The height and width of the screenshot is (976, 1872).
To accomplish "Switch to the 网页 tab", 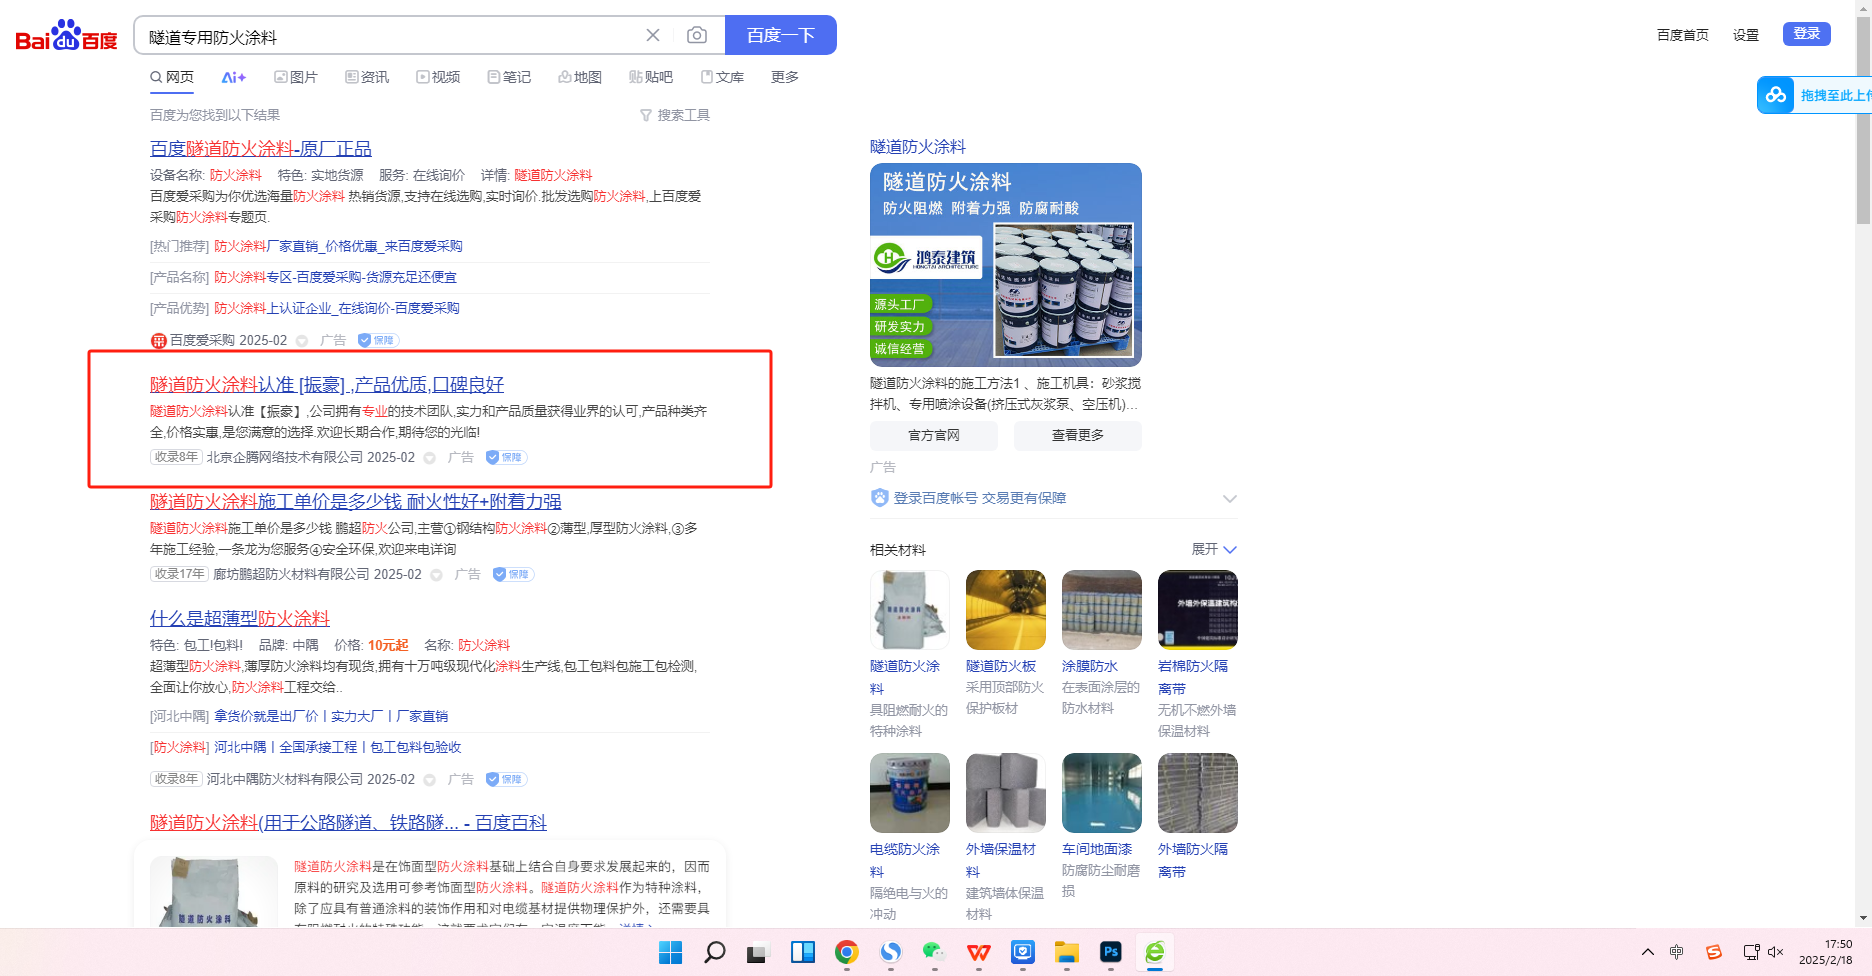I will click(x=172, y=77).
